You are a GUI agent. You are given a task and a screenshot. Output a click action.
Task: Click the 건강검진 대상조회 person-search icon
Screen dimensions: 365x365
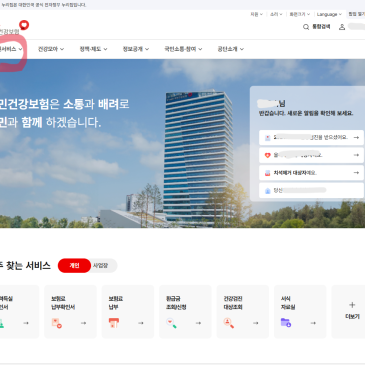pyautogui.click(x=229, y=323)
